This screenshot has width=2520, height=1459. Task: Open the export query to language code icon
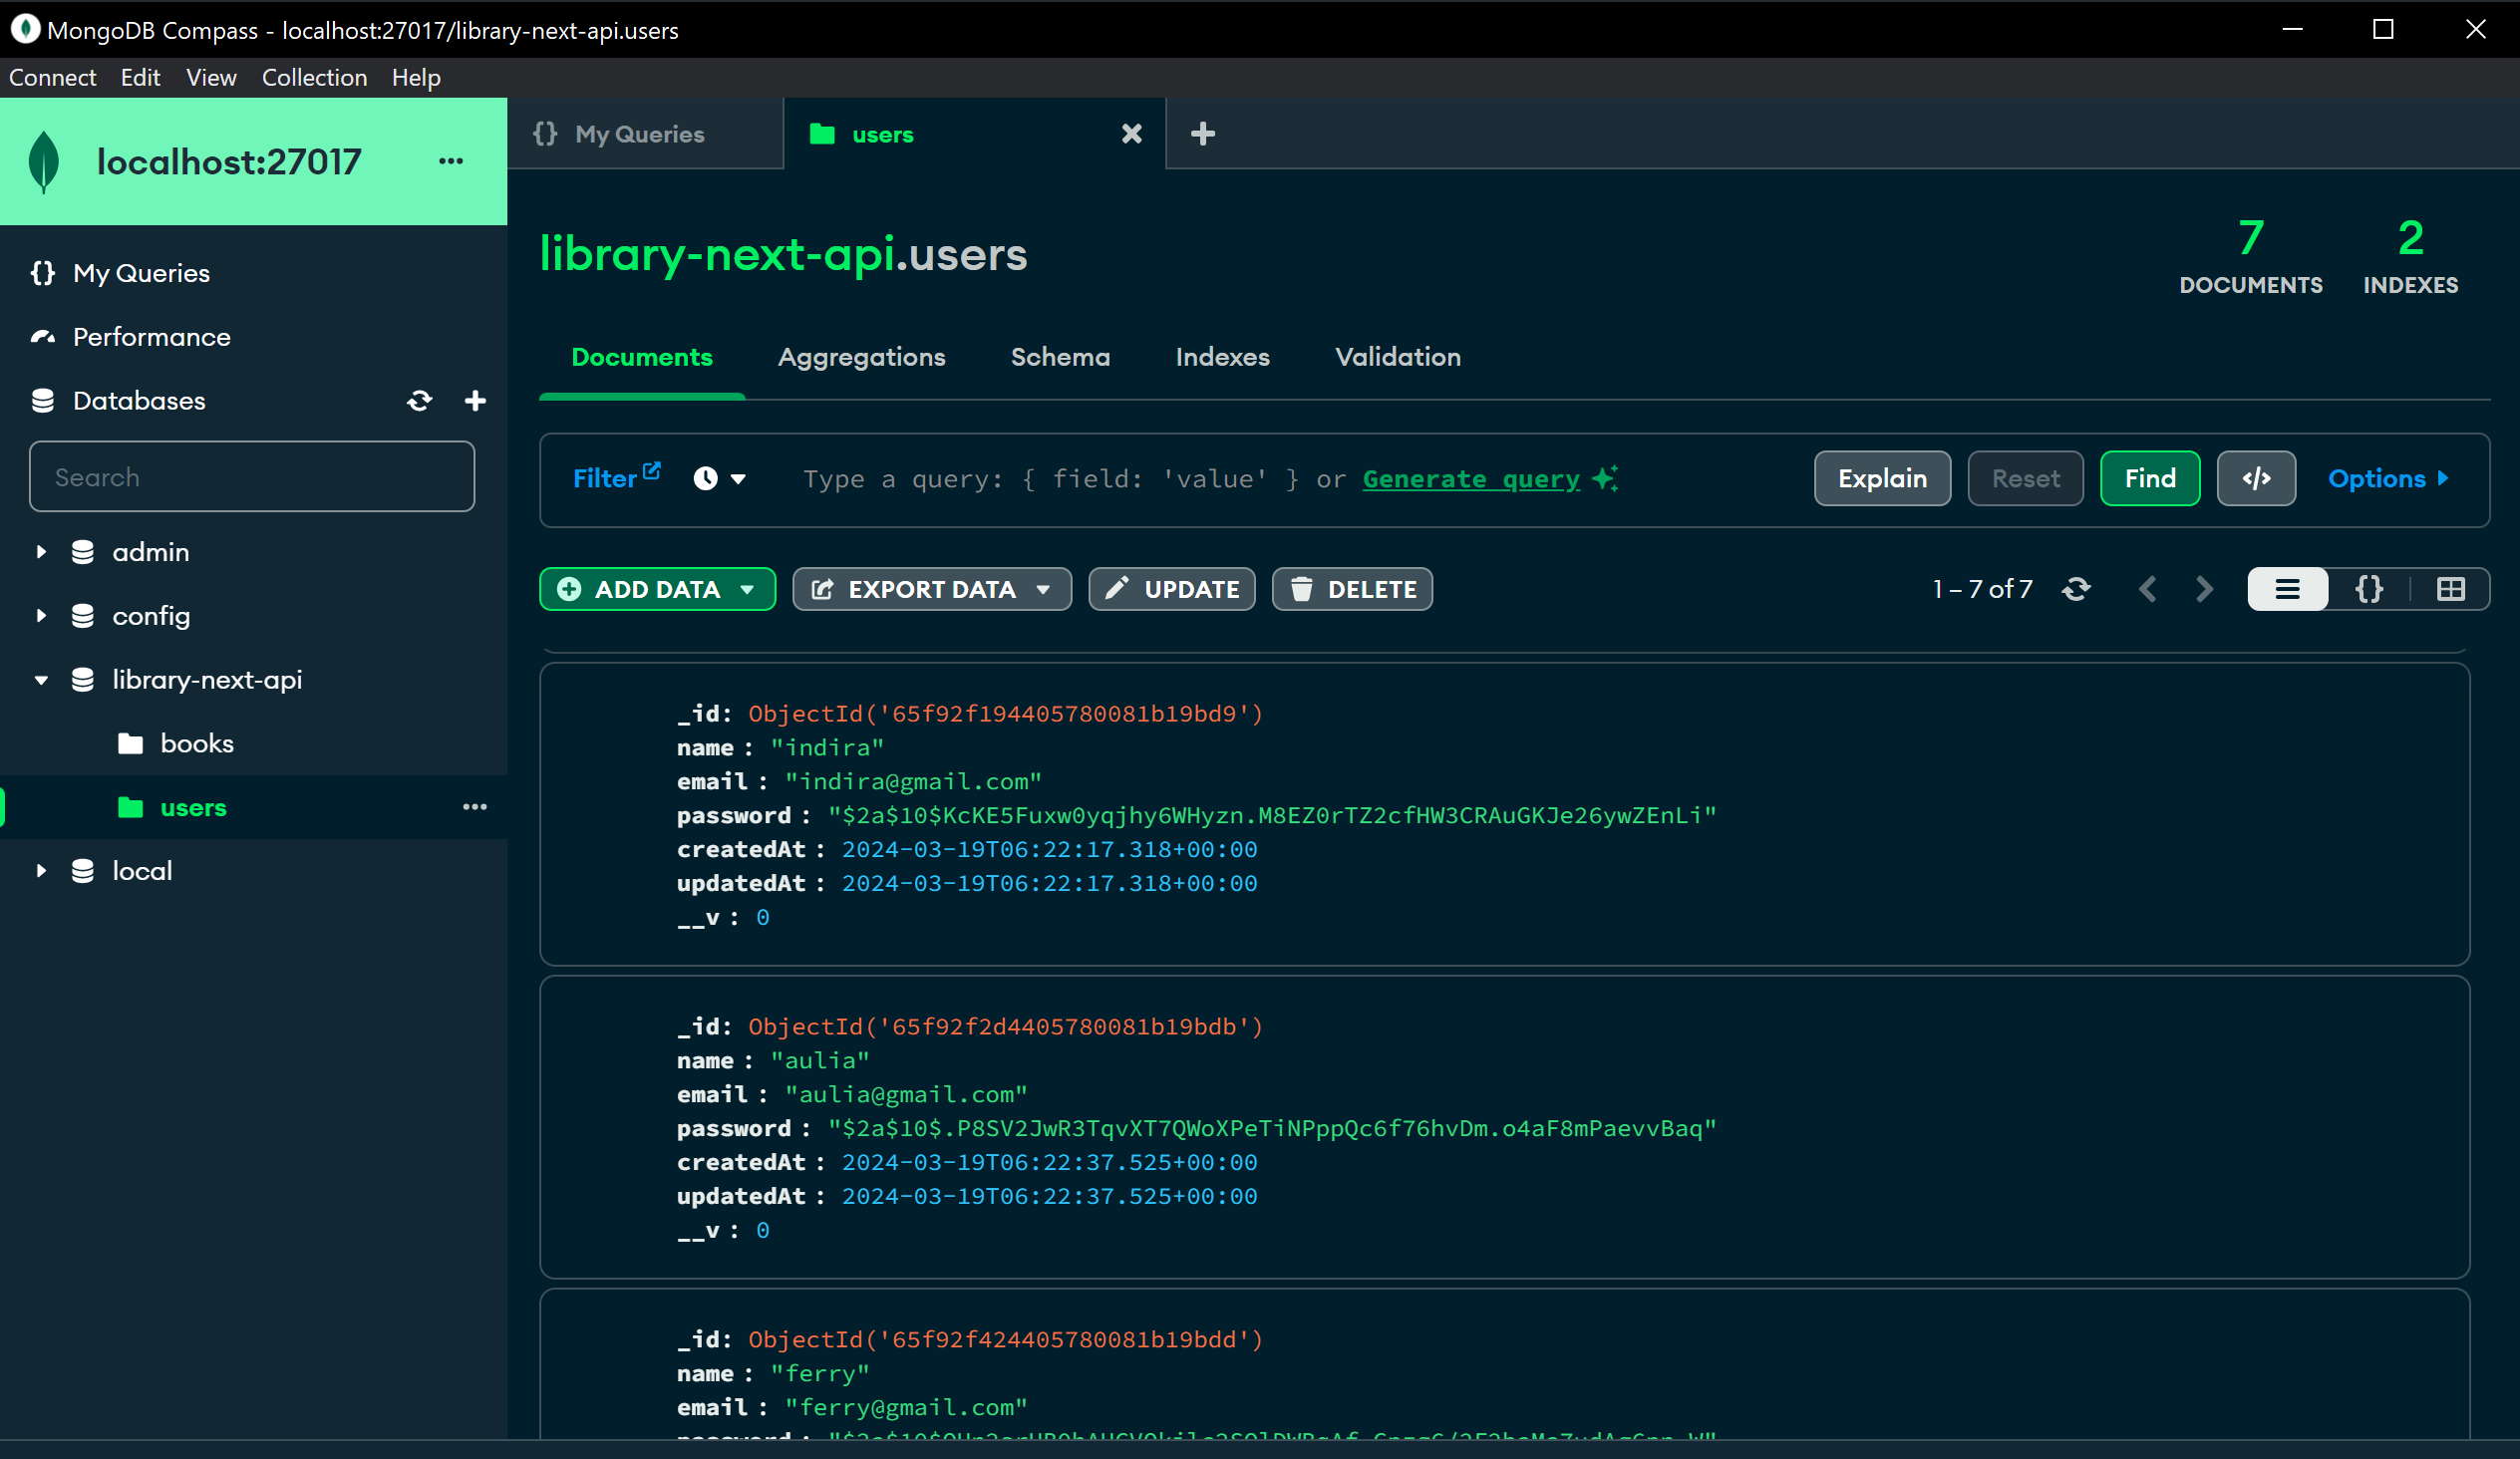pos(2255,478)
